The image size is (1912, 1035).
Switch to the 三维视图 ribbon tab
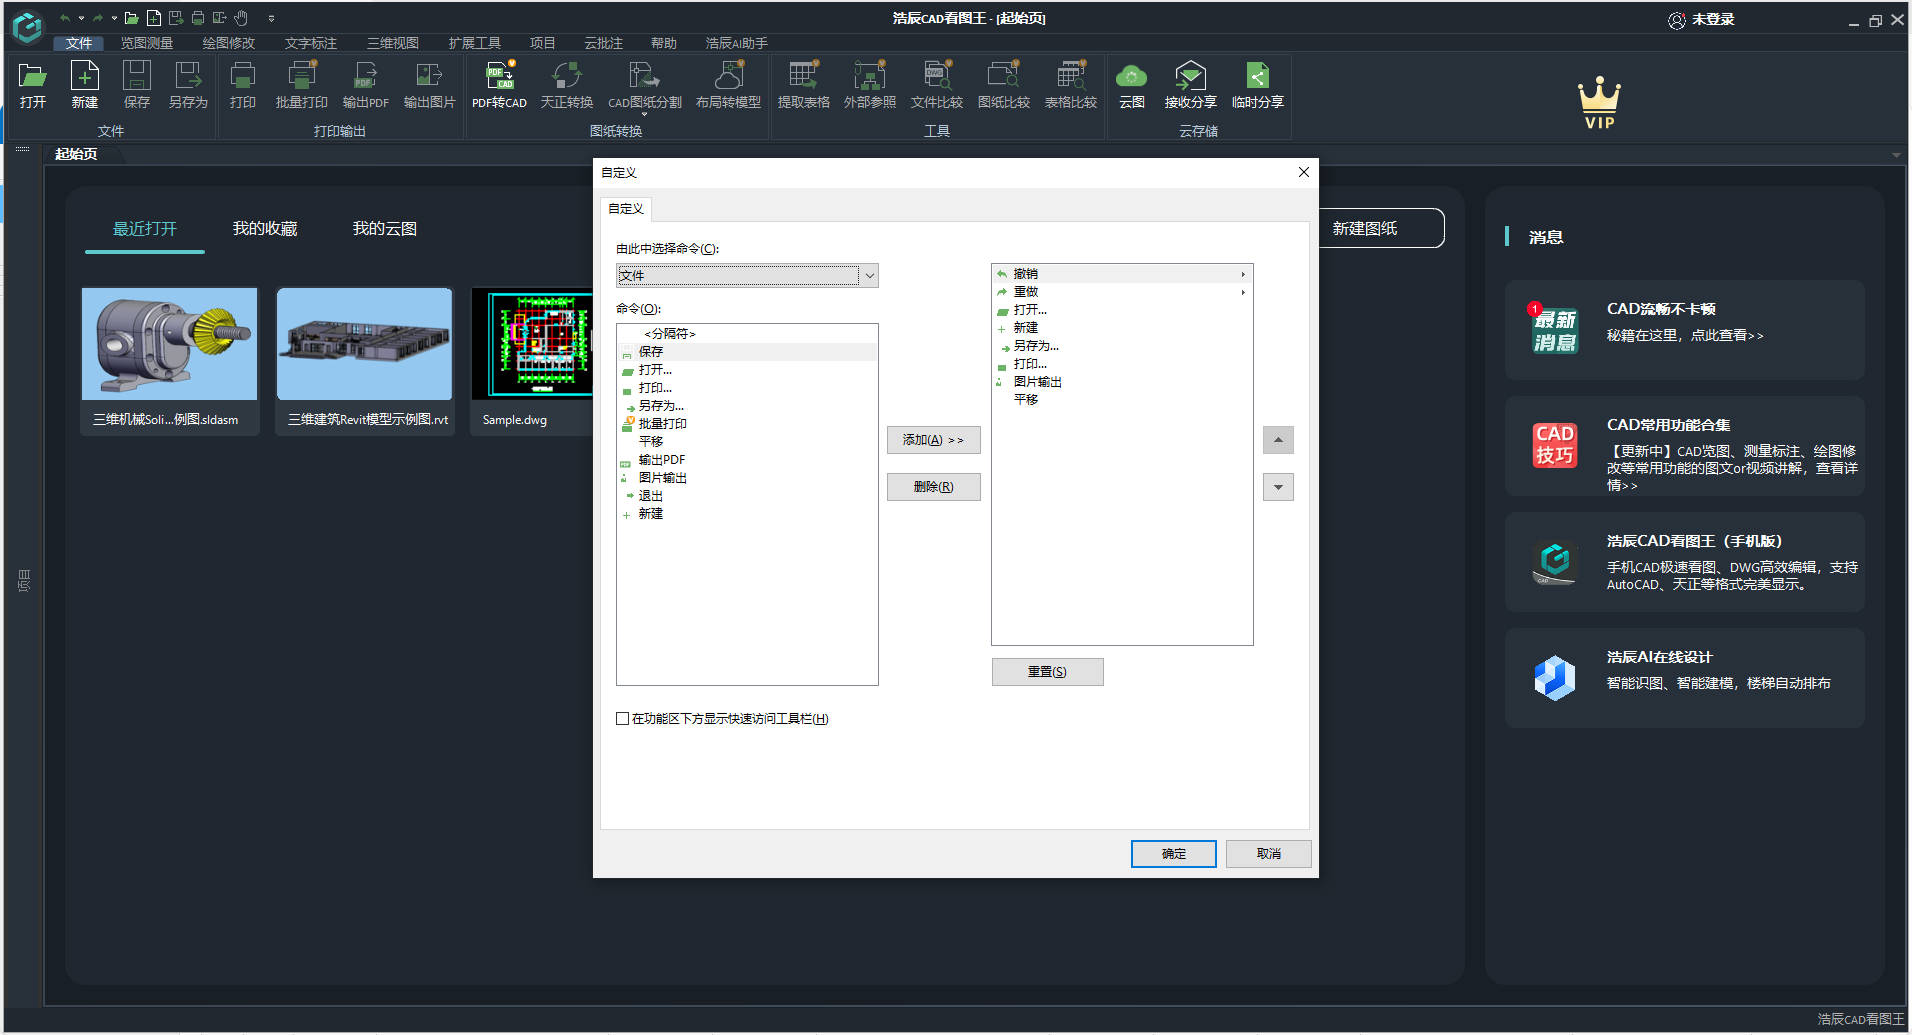coord(393,43)
